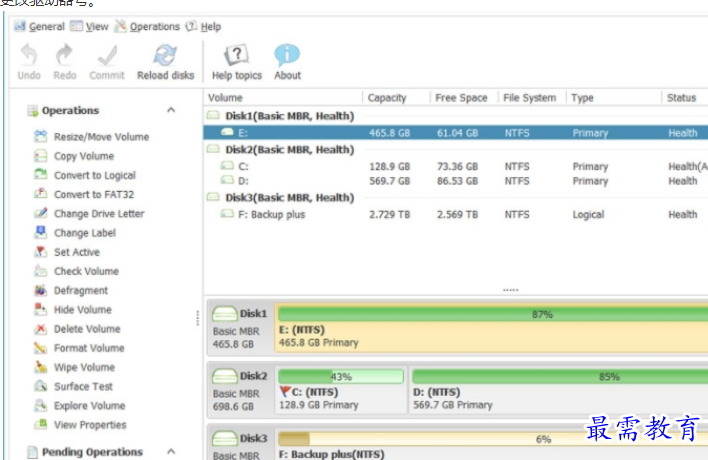The height and width of the screenshot is (460, 708).
Task: Collapse the Operations panel section
Action: point(171,110)
